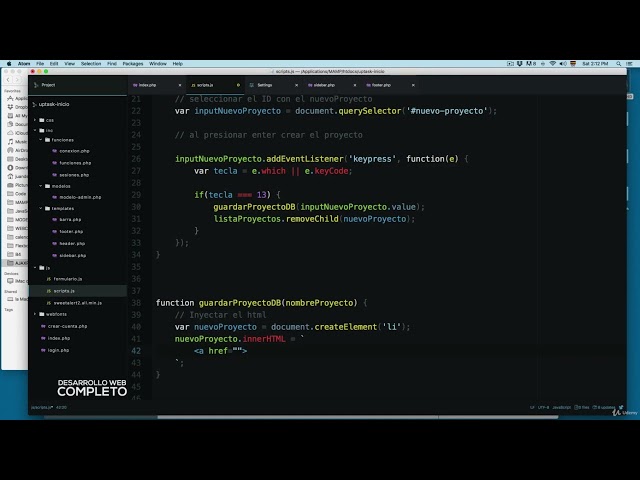Open the Packages menu
Viewport: 640px width, 480px height.
click(133, 64)
